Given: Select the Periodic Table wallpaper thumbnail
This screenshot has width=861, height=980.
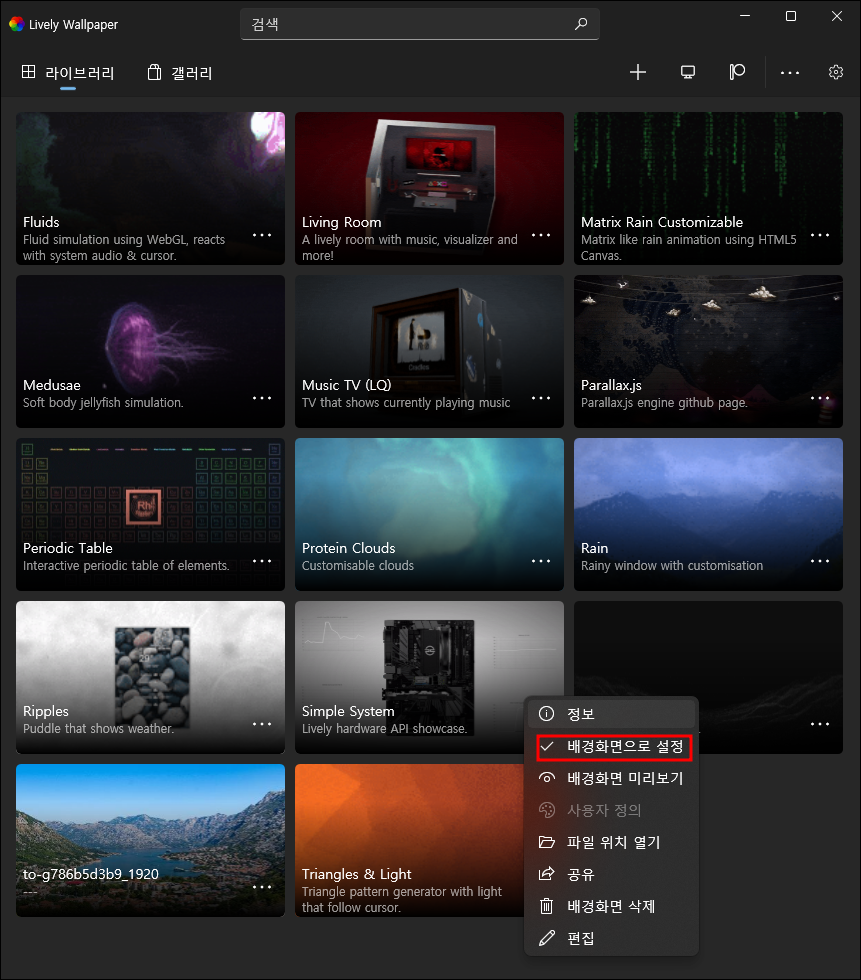Looking at the screenshot, I should 151,514.
